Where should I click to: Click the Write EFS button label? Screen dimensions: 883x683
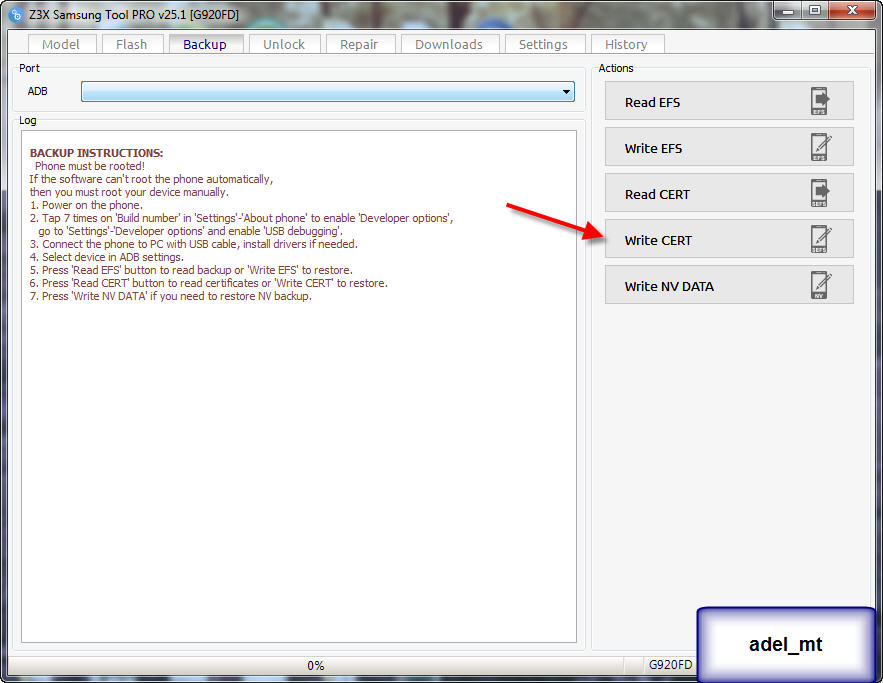(653, 149)
